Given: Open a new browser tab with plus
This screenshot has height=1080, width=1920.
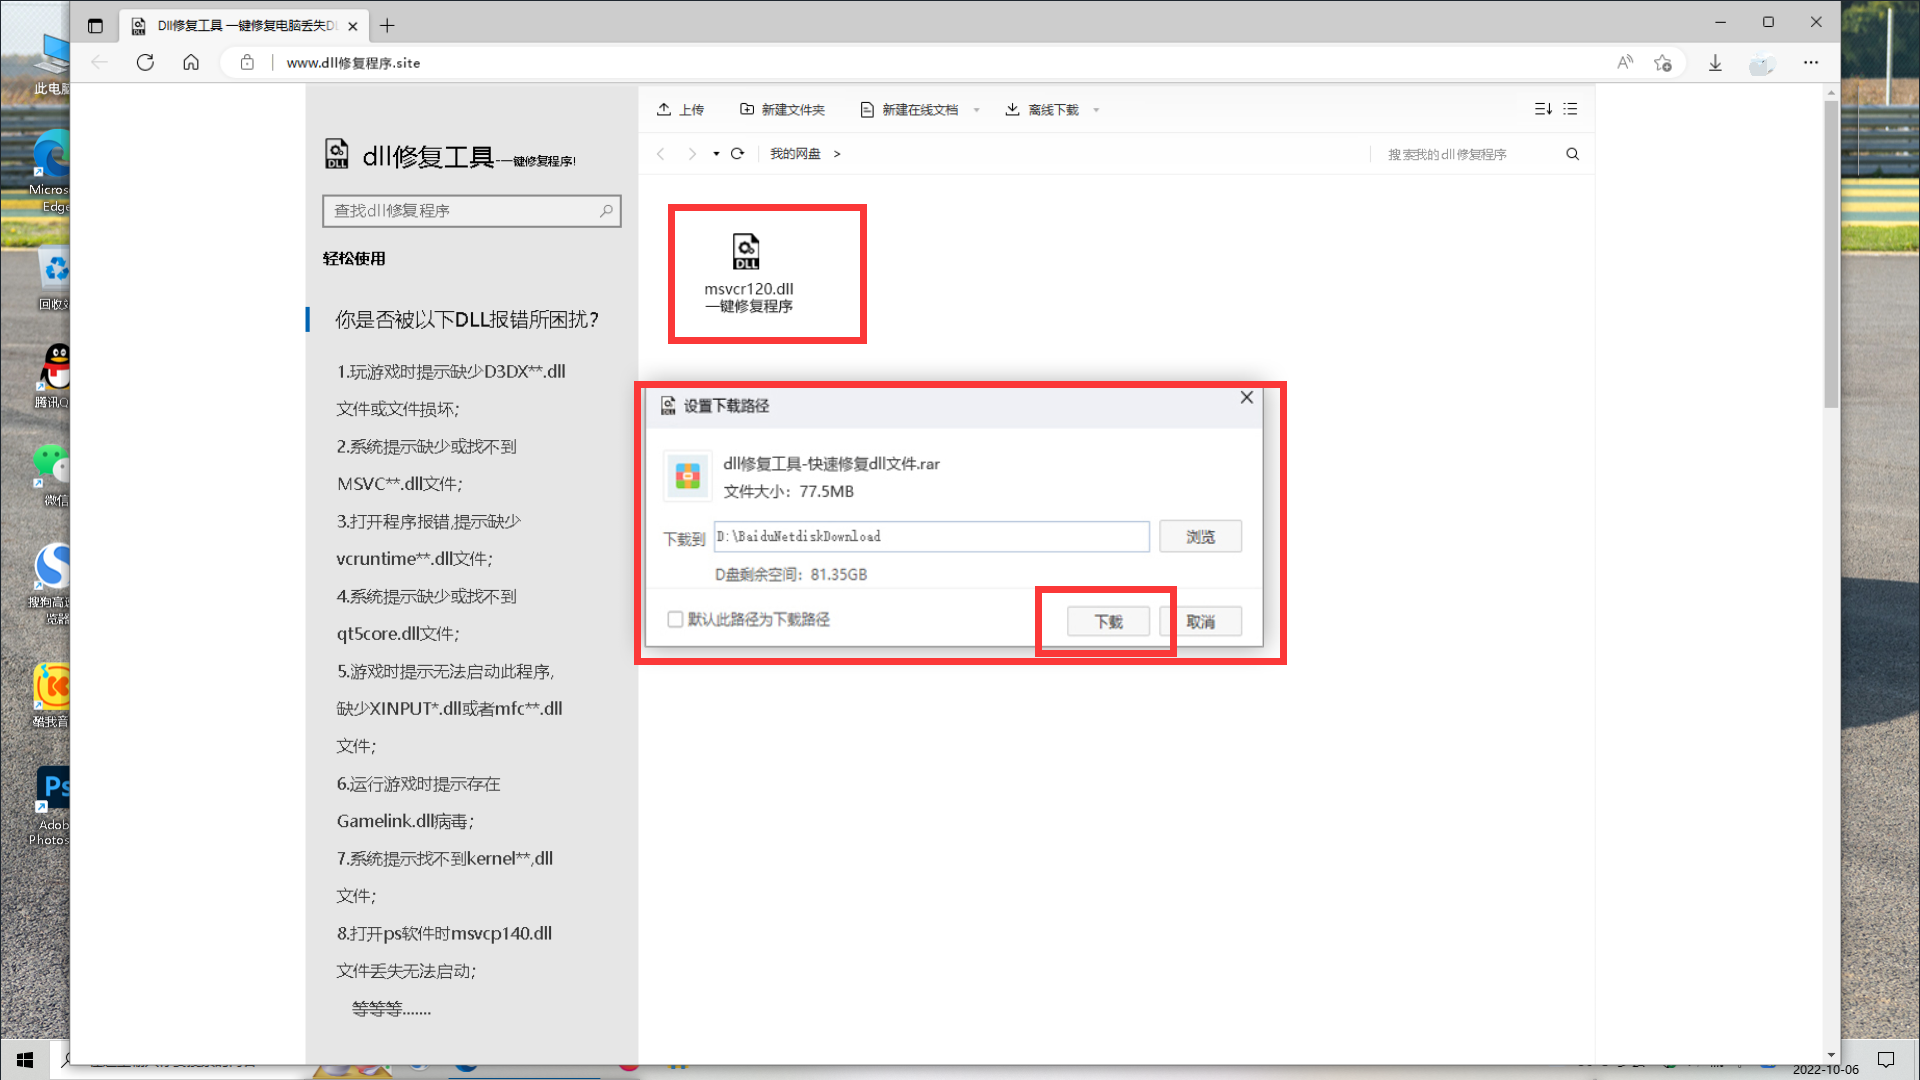Looking at the screenshot, I should 388,26.
